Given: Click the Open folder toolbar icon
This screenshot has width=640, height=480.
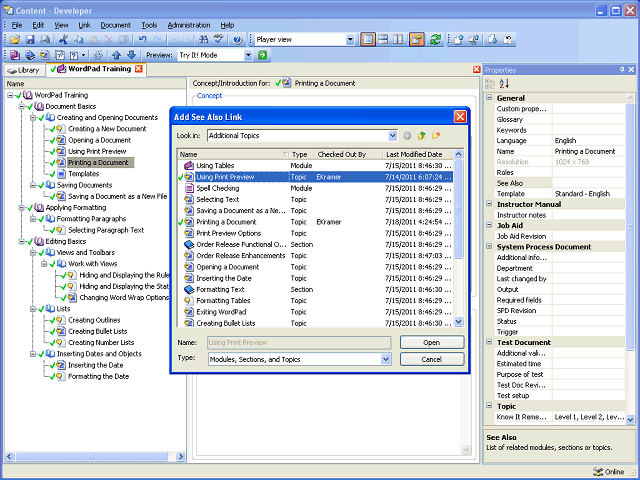Looking at the screenshot, I should (x=15, y=40).
